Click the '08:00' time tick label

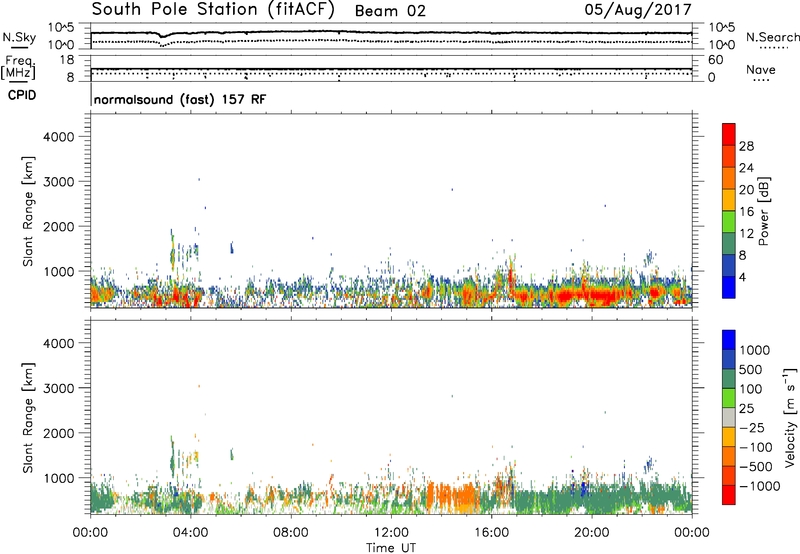pos(291,533)
